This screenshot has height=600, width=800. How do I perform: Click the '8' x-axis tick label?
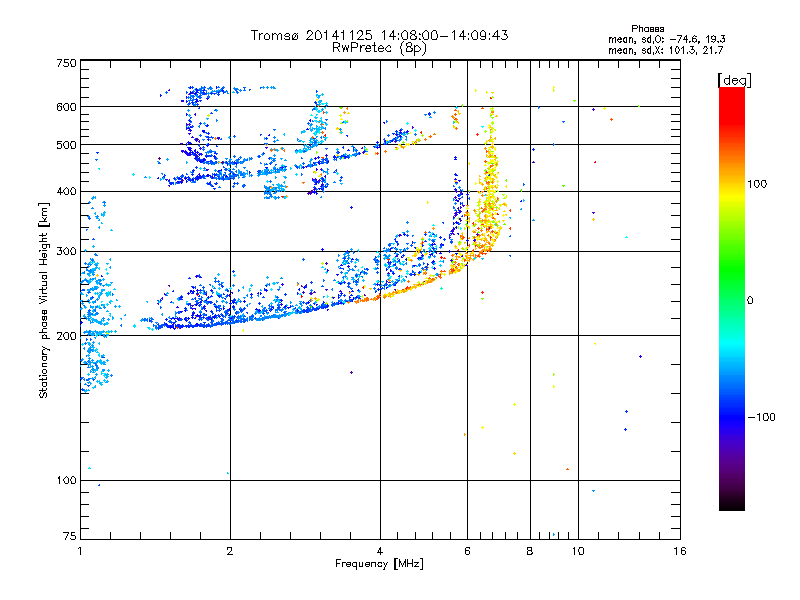point(530,551)
